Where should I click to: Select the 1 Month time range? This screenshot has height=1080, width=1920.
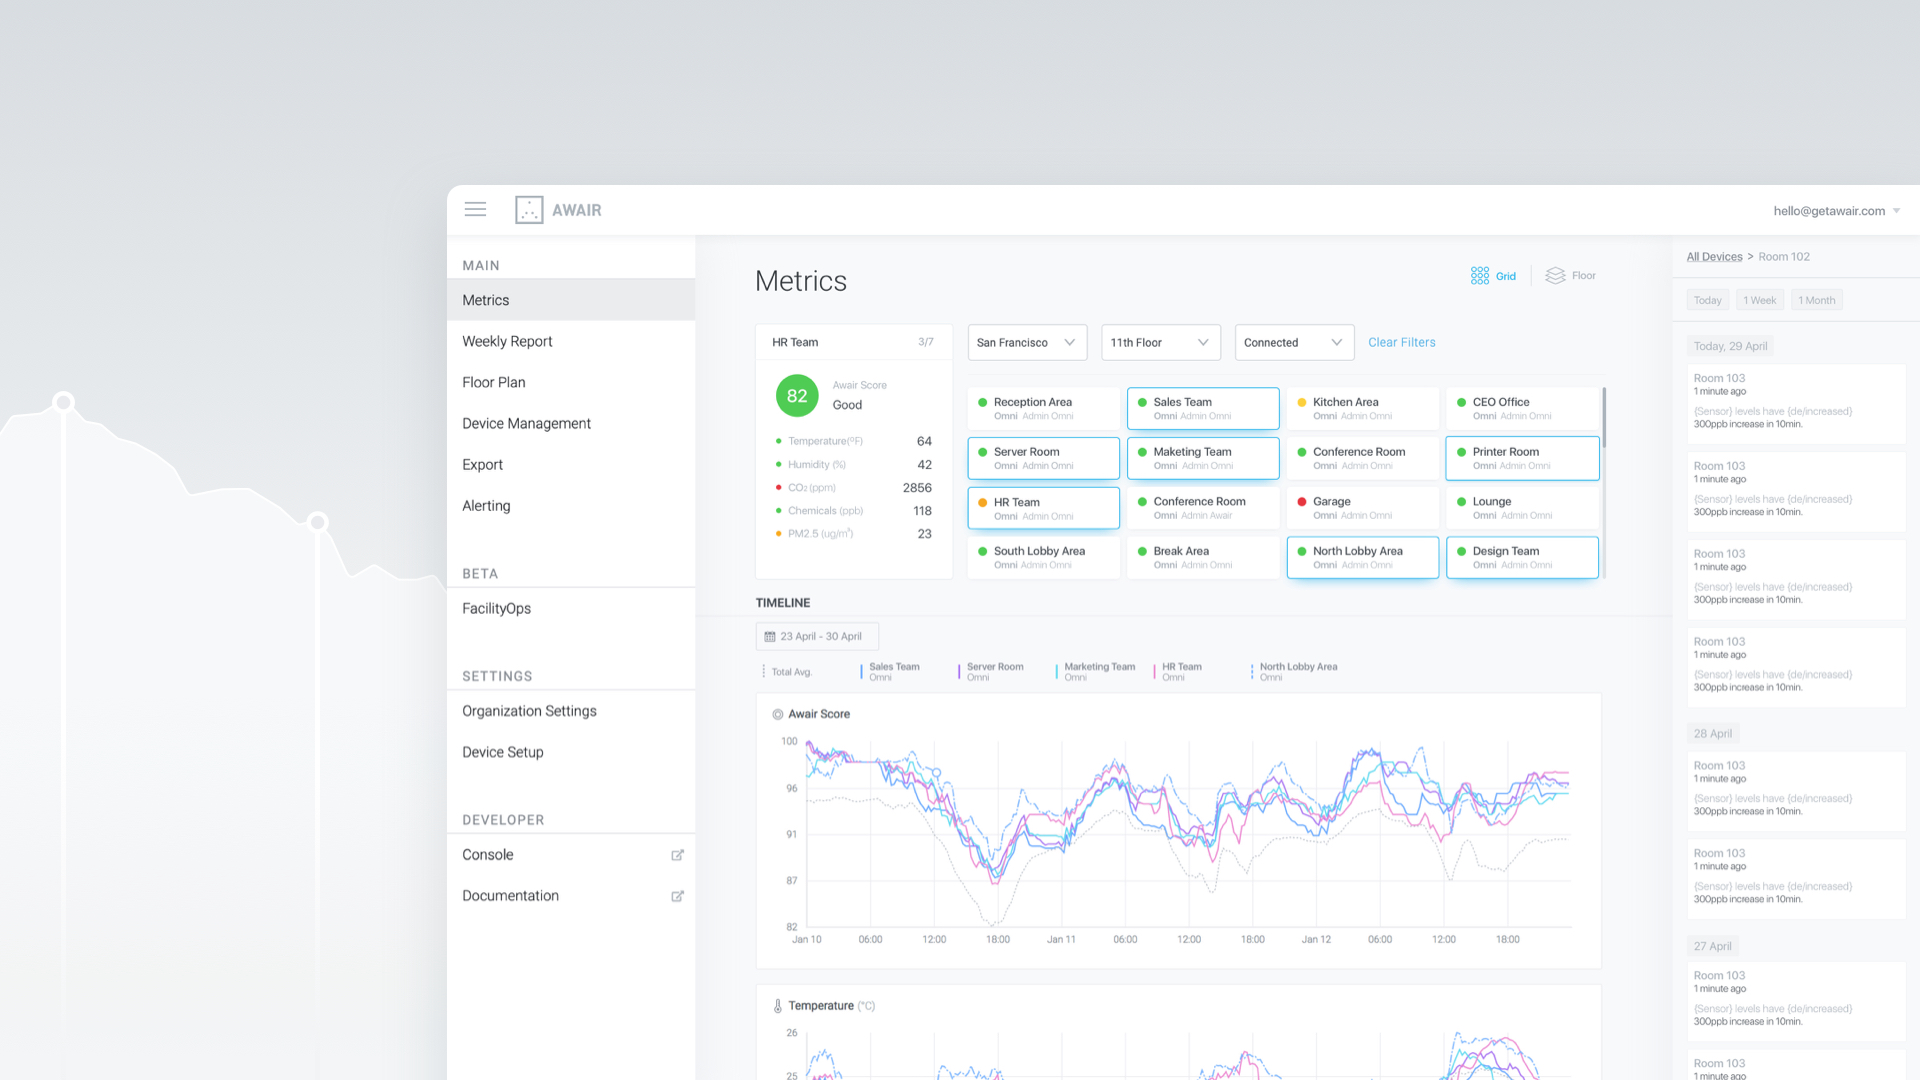point(1816,299)
